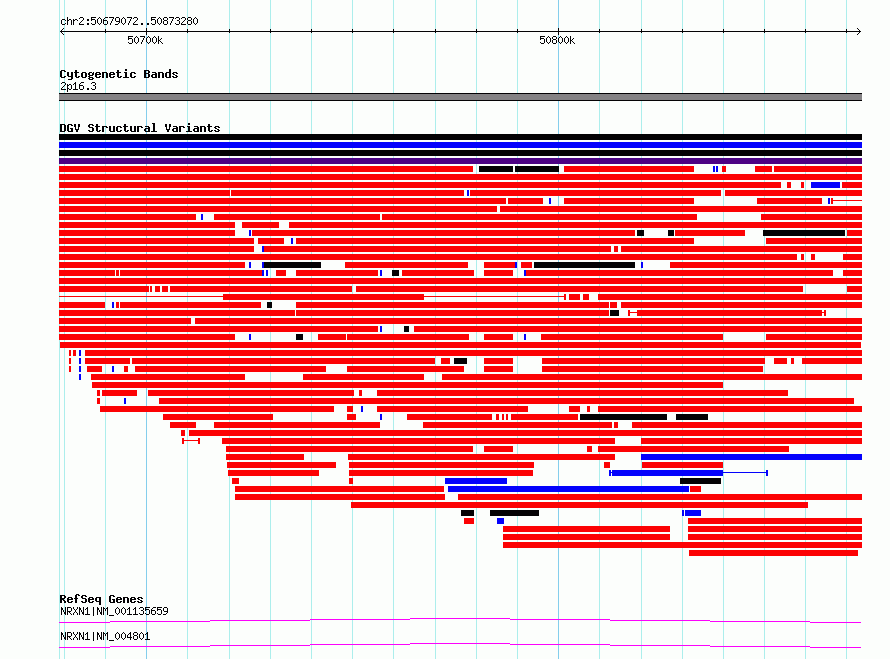Click the 50800k ruler label

tap(557, 40)
